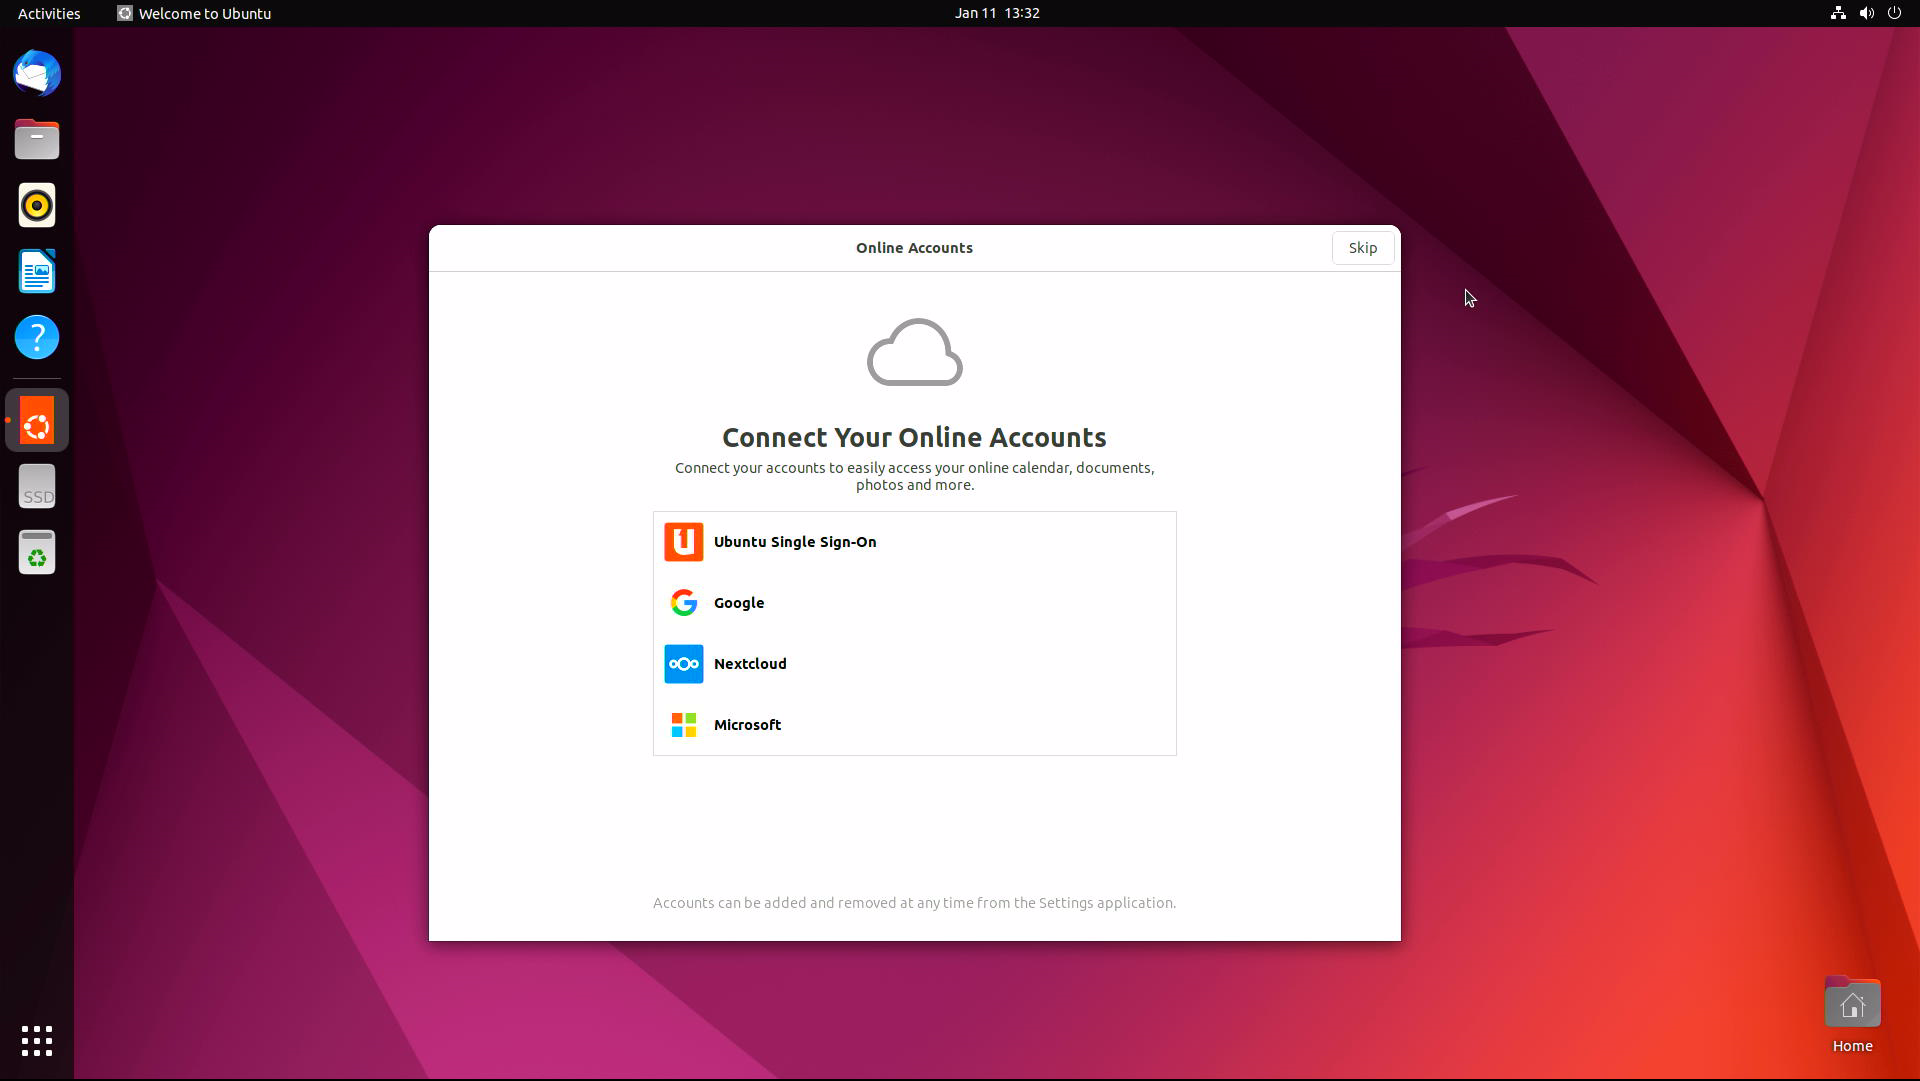The width and height of the screenshot is (1920, 1081).
Task: Launch Rhythmbox music player from dock
Action: click(37, 205)
